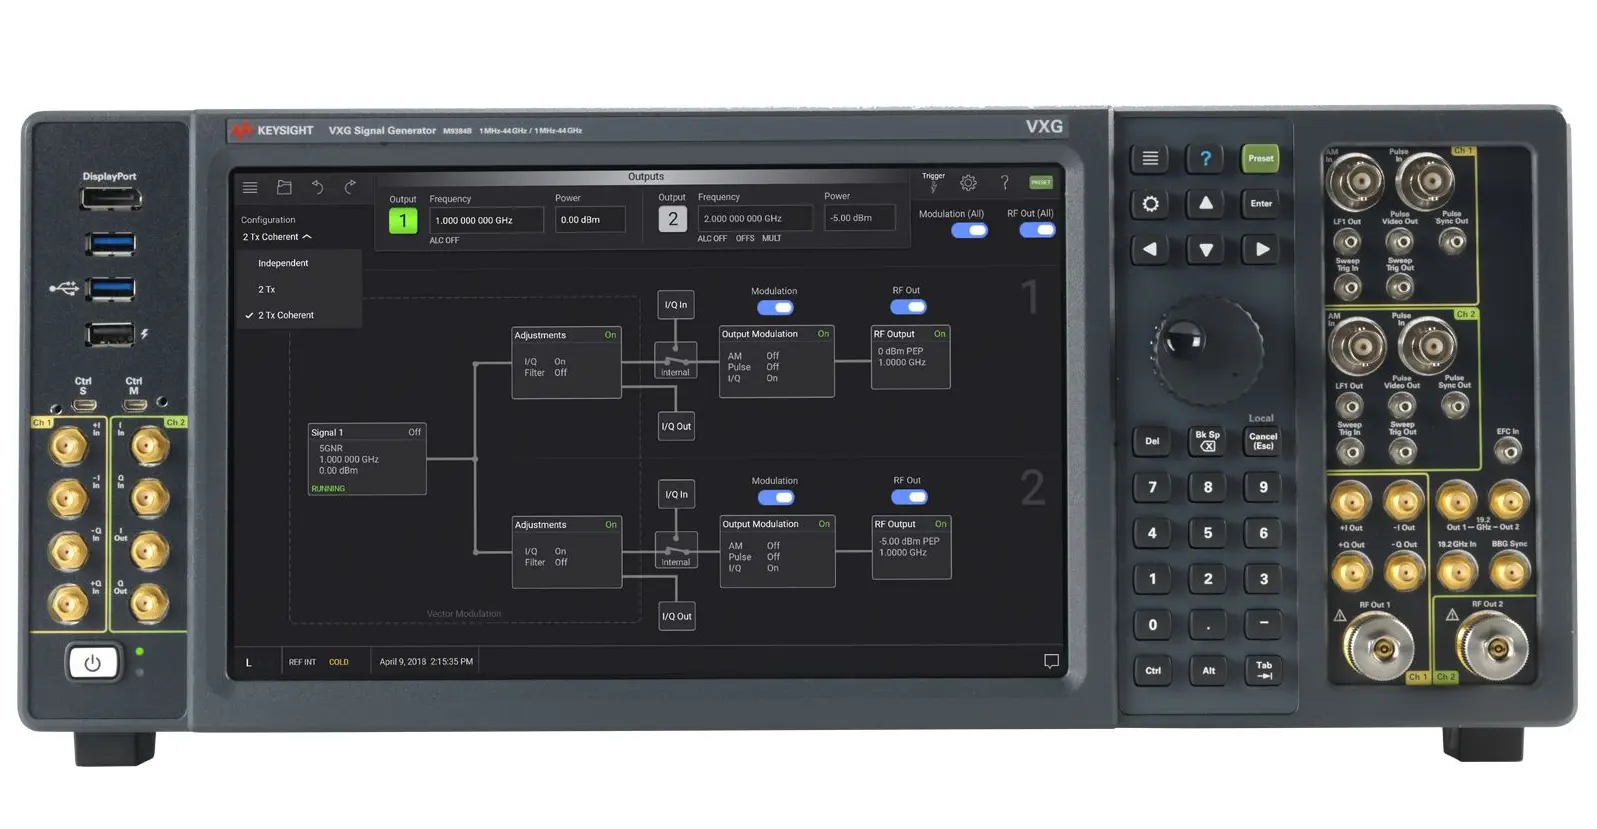The height and width of the screenshot is (829, 1597).
Task: Push the Alt key on keypad
Action: (x=1208, y=671)
